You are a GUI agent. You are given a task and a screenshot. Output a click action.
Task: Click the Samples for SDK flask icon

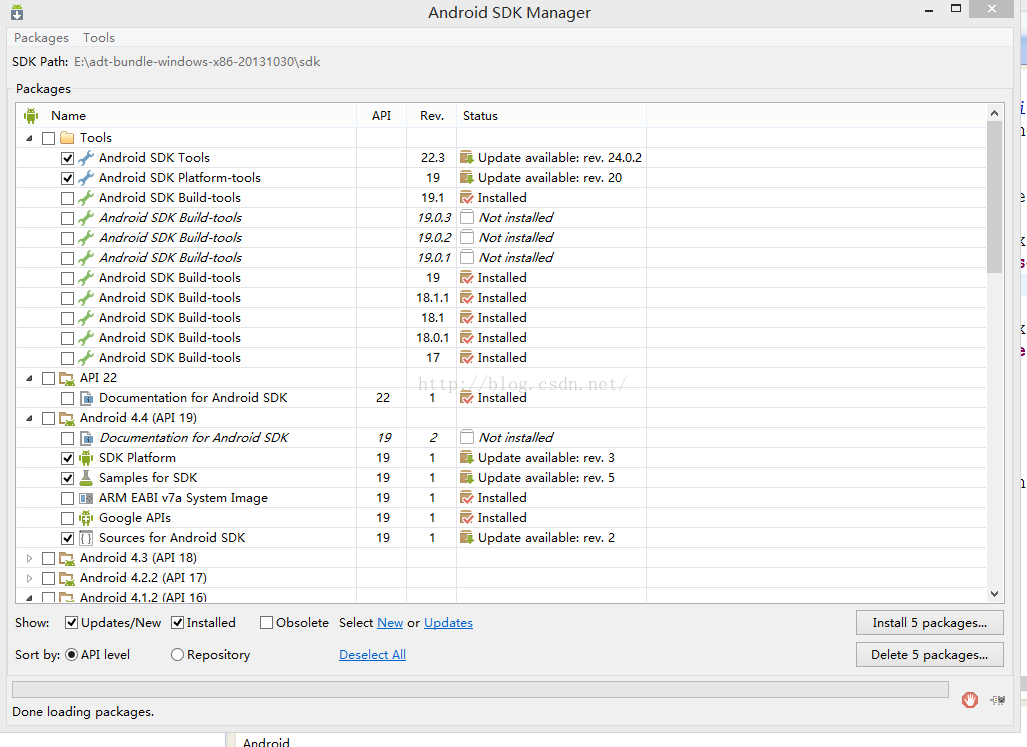pos(86,478)
